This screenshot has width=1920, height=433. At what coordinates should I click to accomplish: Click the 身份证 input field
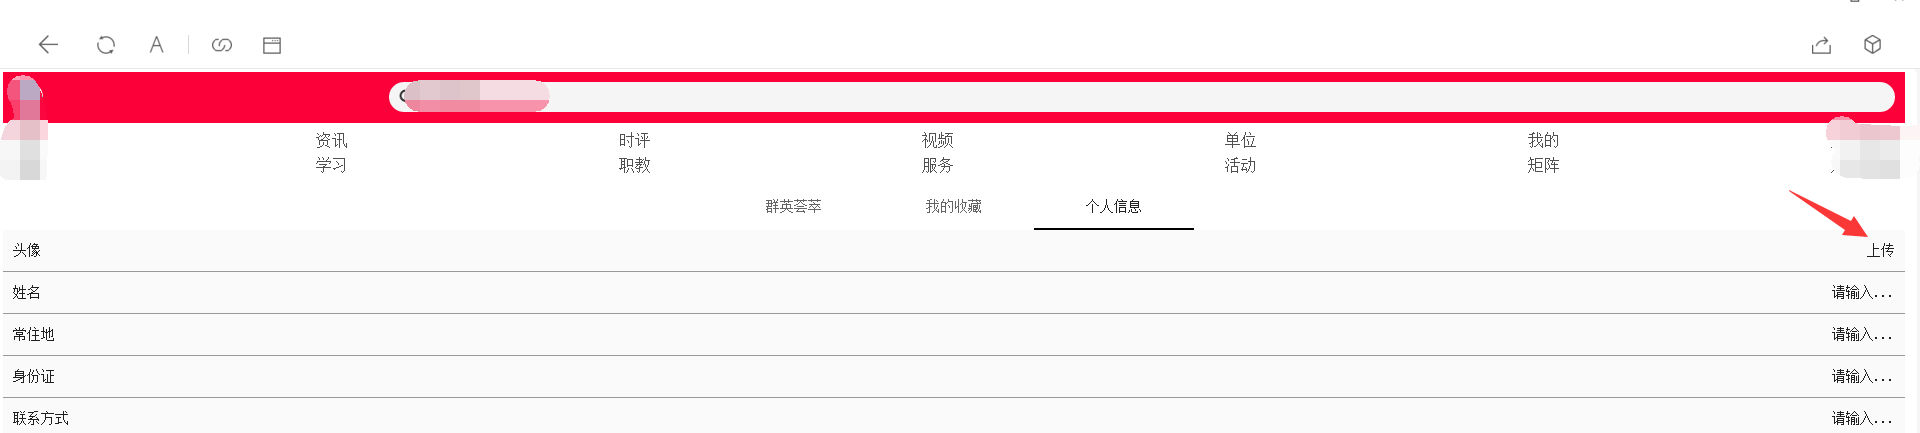[1861, 376]
